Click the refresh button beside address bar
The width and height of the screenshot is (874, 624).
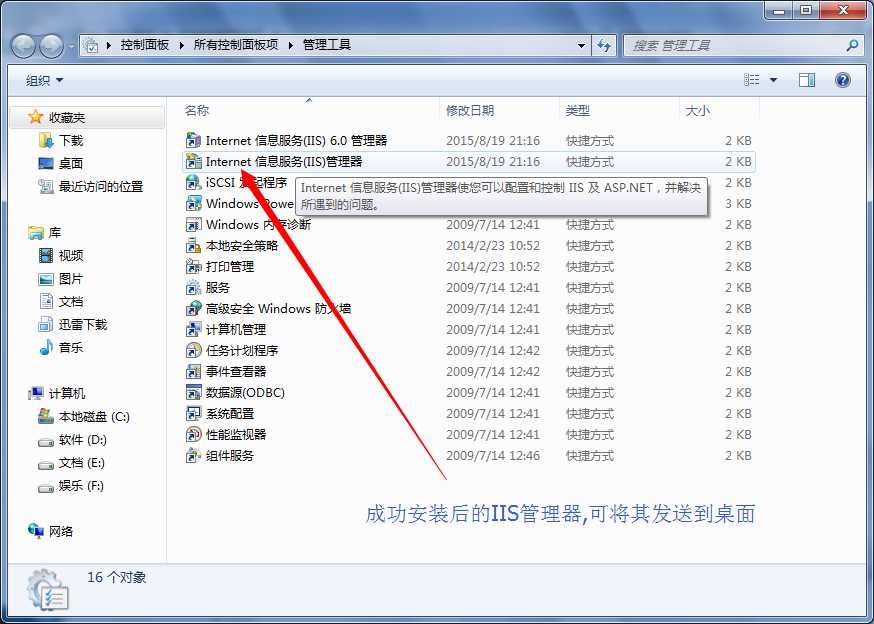point(604,45)
